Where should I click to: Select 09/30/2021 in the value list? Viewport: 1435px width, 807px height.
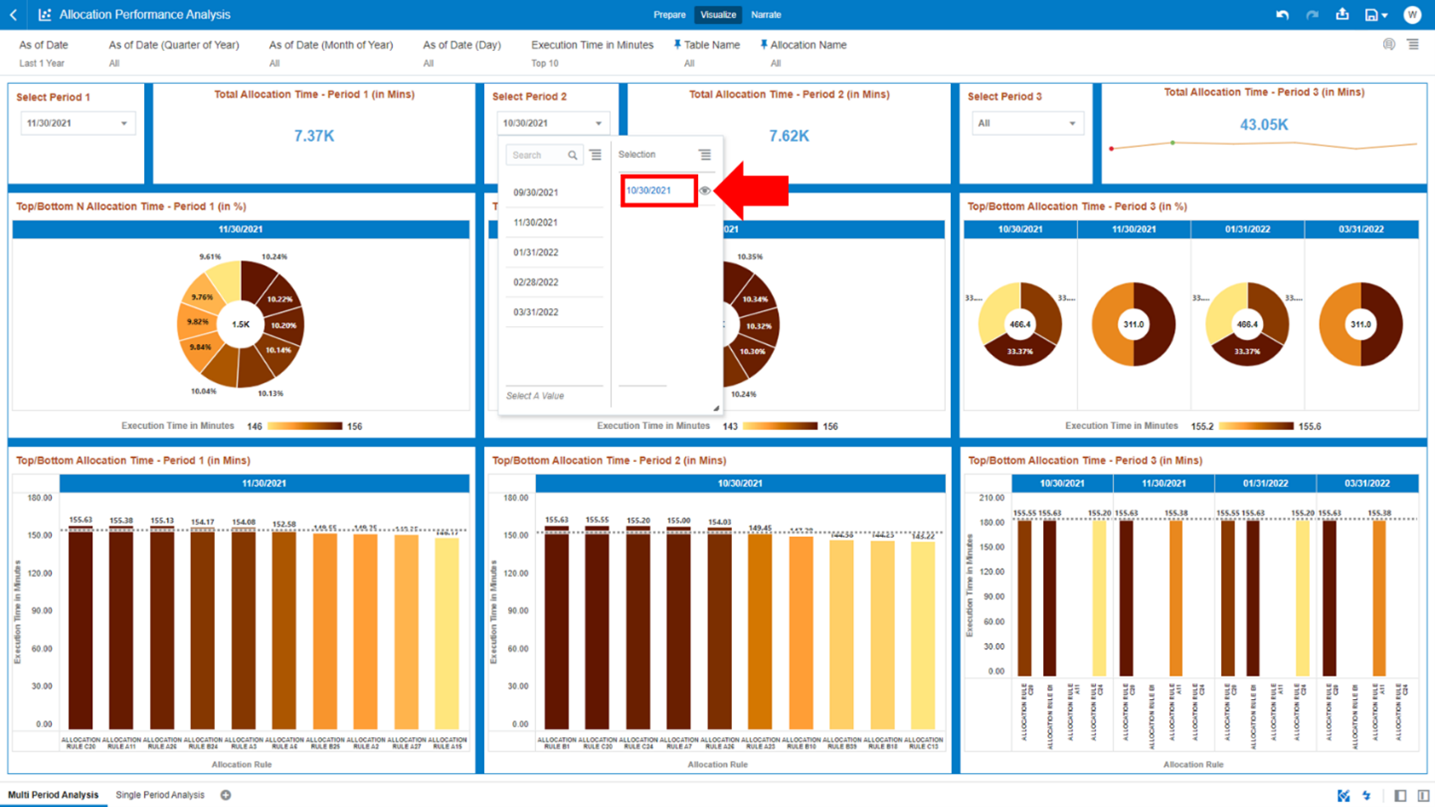coord(554,192)
